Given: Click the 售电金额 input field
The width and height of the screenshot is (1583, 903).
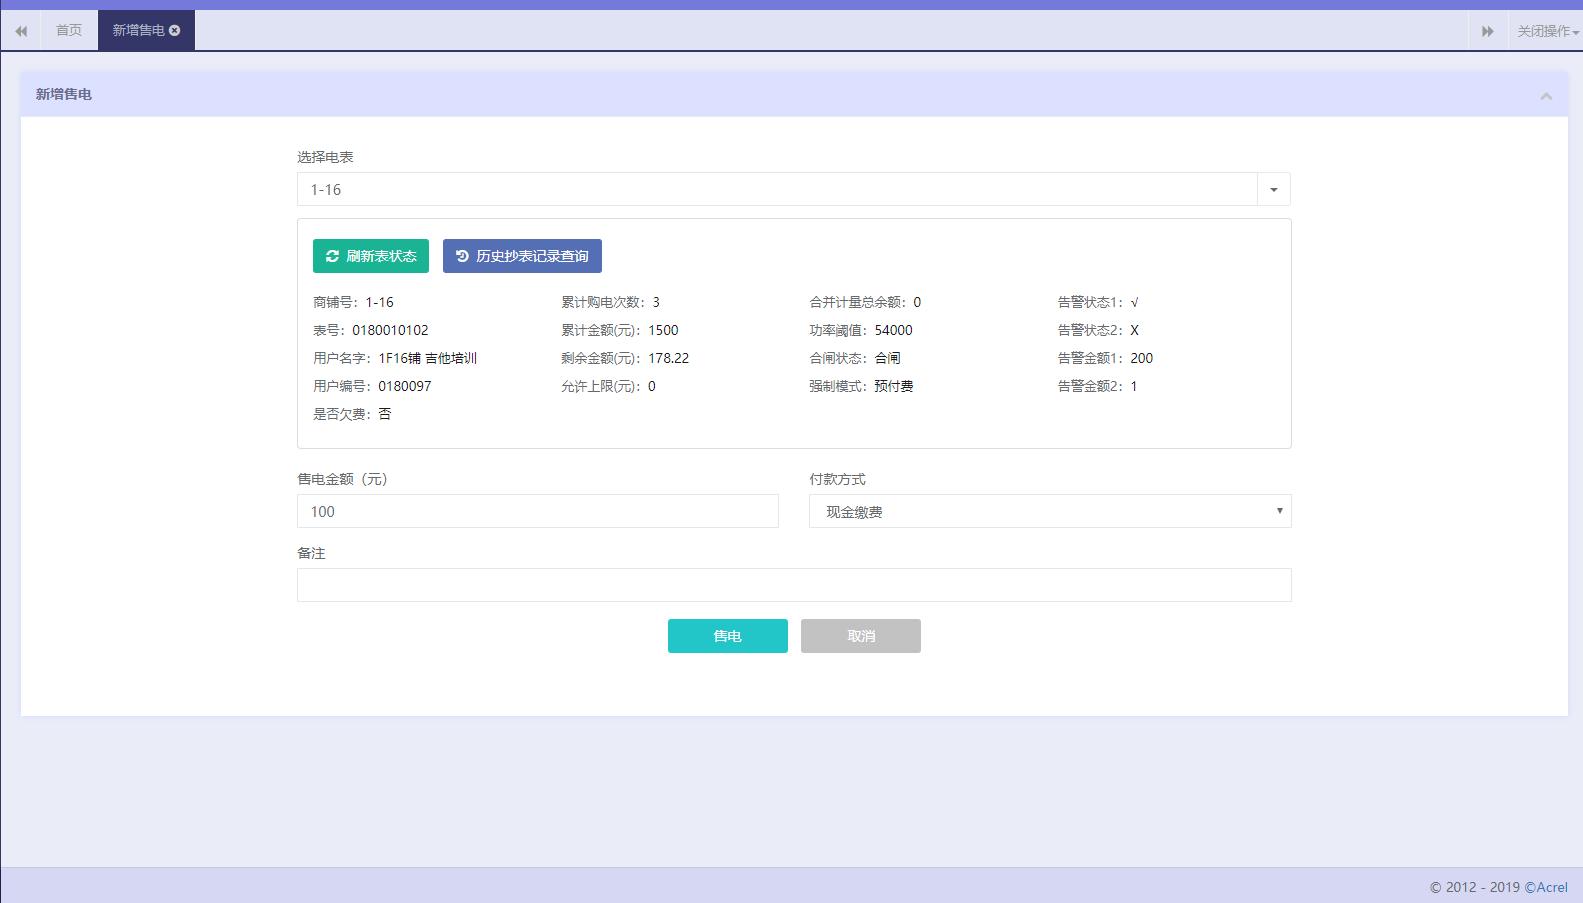Looking at the screenshot, I should pos(538,511).
